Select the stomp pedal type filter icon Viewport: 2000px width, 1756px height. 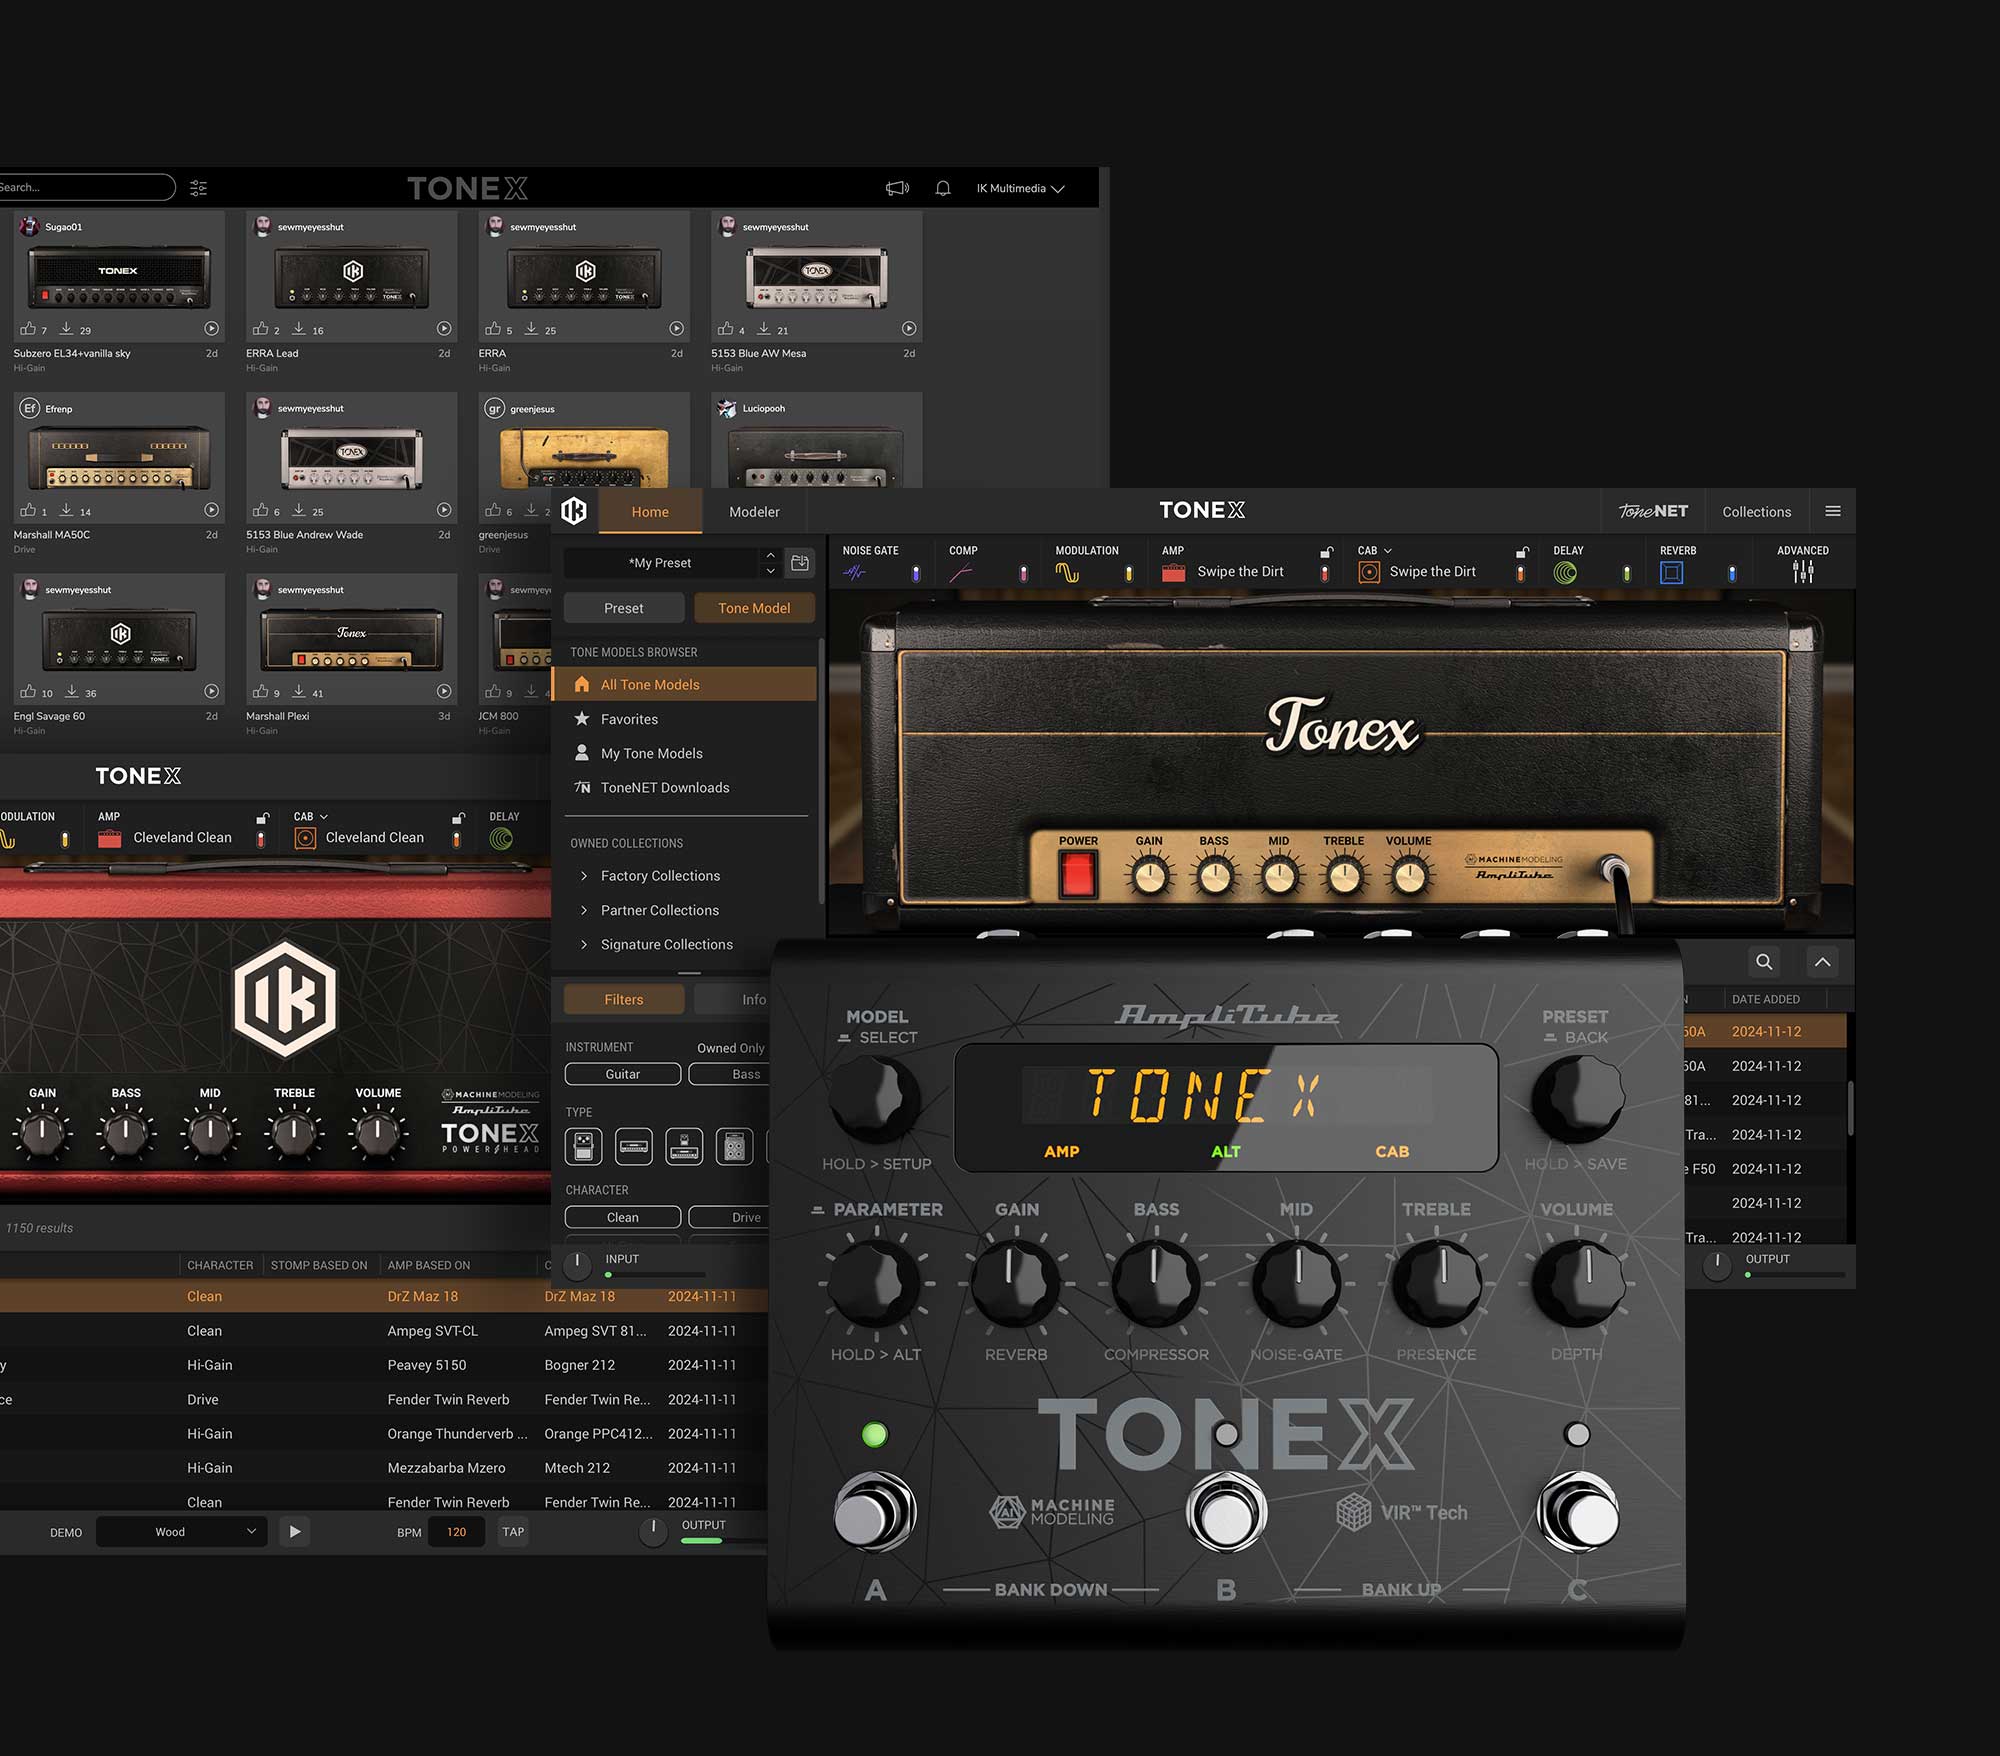point(583,1147)
